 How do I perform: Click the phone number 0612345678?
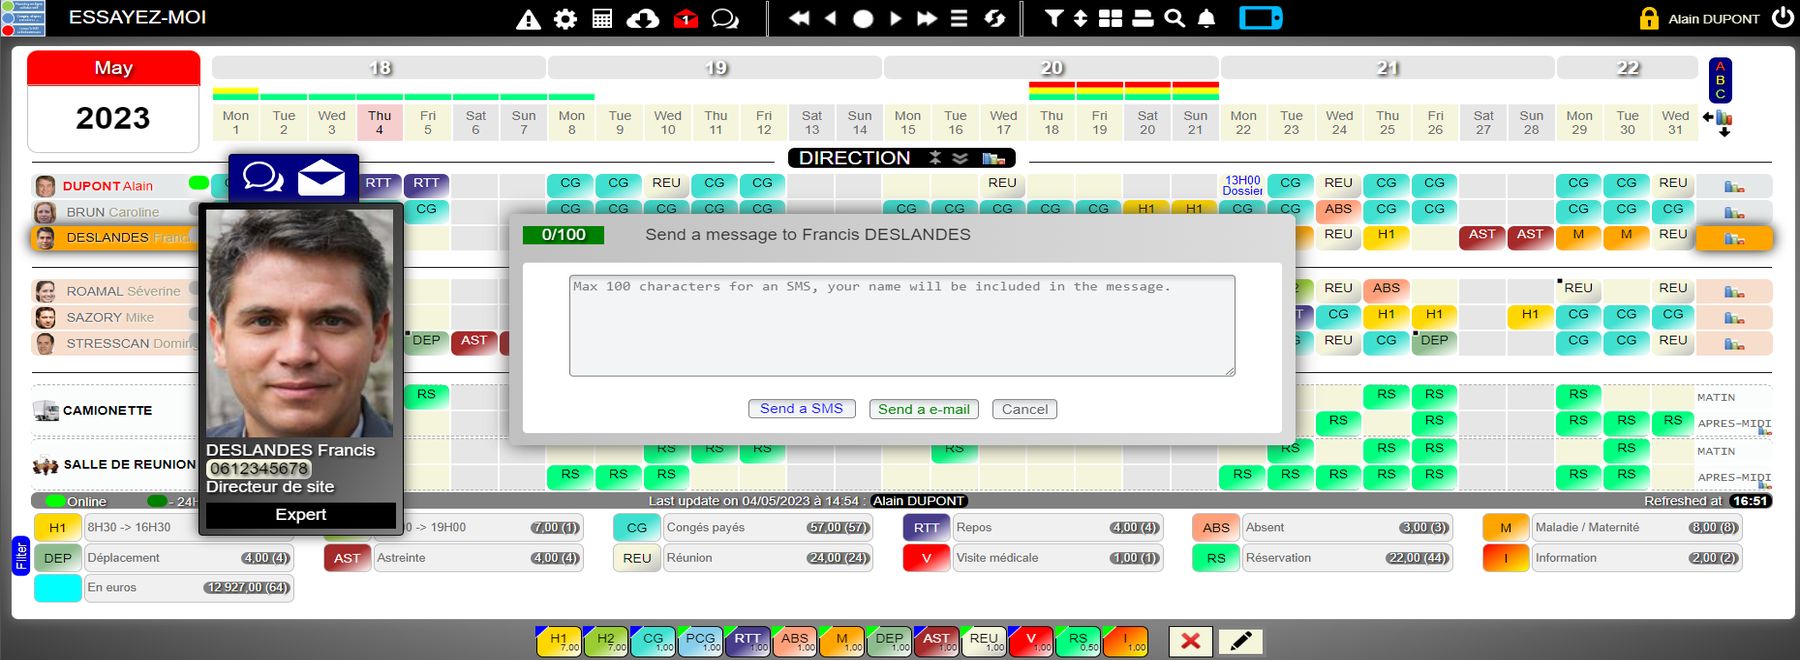[x=259, y=469]
